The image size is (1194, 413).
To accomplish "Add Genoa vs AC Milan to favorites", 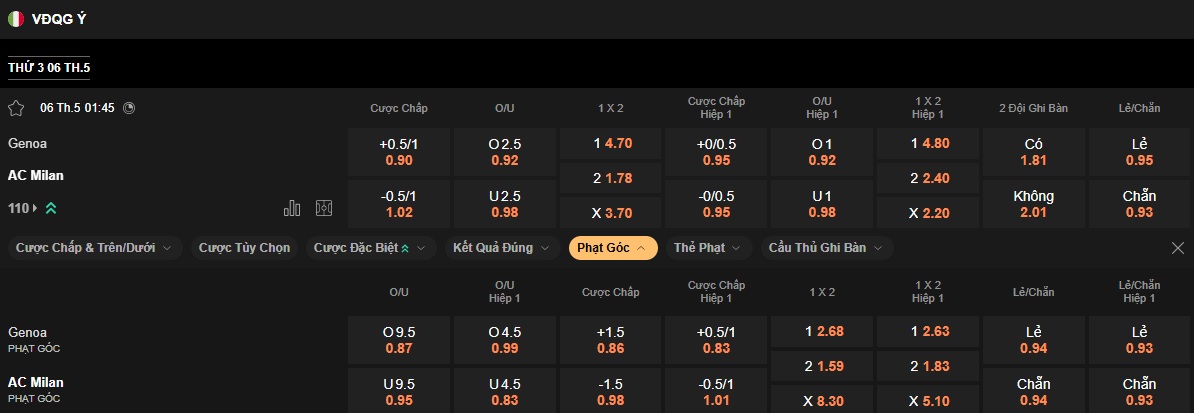I will pyautogui.click(x=16, y=108).
